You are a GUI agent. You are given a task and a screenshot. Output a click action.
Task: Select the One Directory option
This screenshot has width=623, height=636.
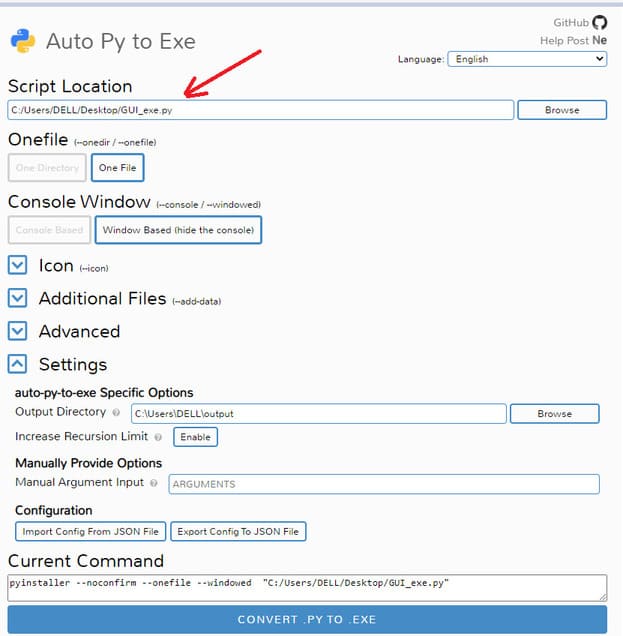[47, 168]
